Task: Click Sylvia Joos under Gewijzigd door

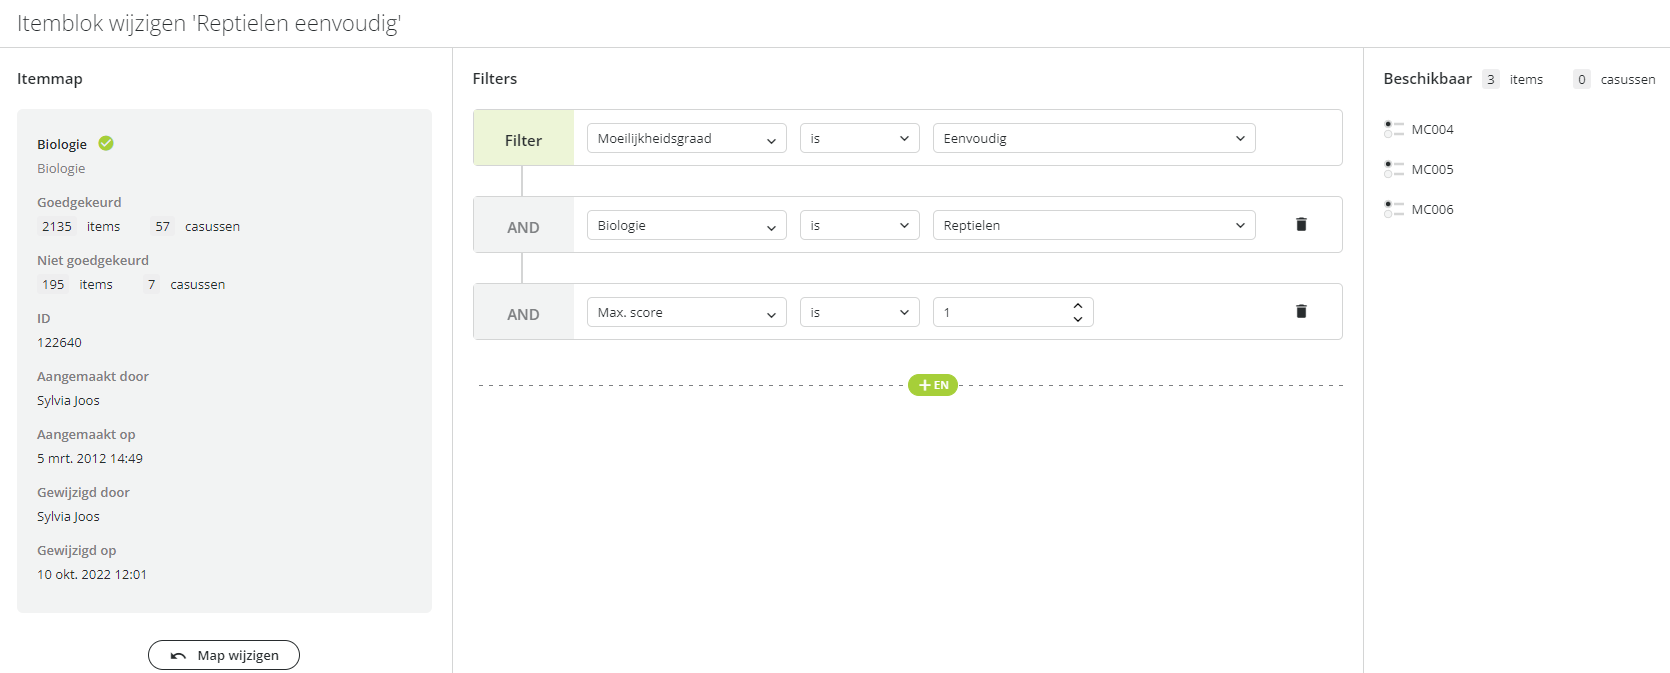Action: click(x=68, y=516)
